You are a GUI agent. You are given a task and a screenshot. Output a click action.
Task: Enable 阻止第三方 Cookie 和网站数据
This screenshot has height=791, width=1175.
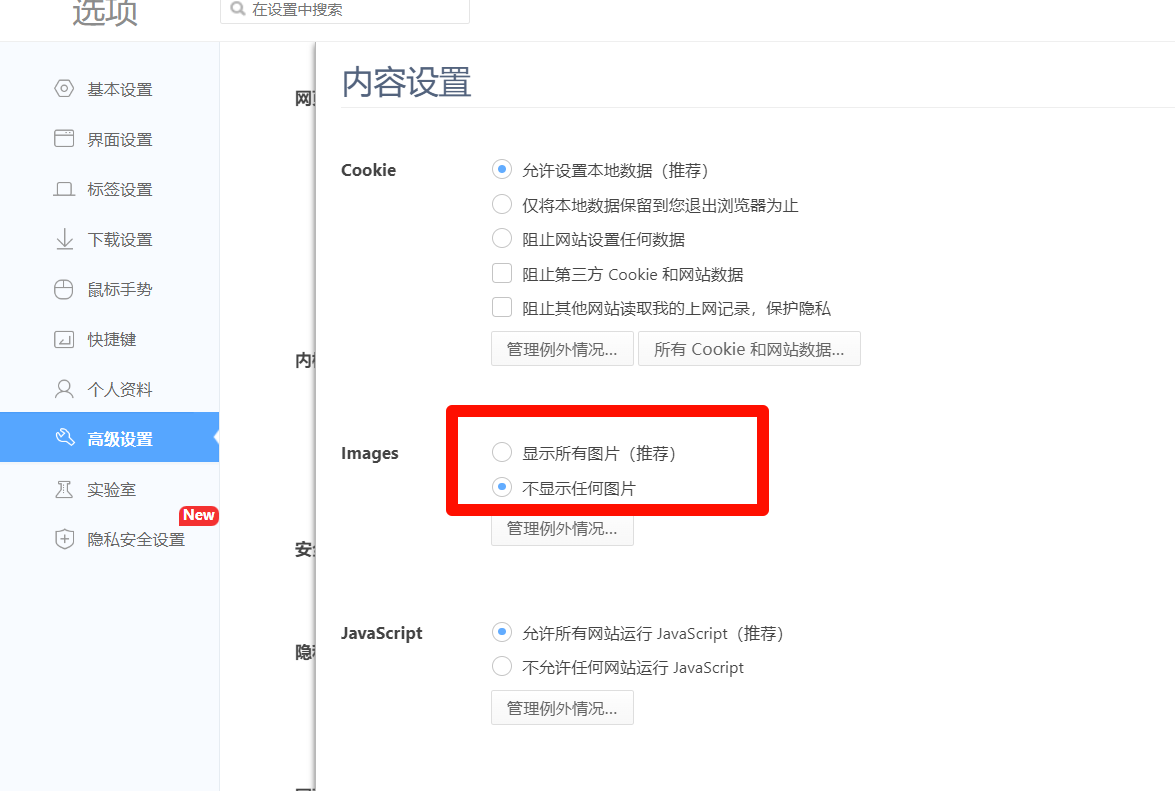click(502, 272)
